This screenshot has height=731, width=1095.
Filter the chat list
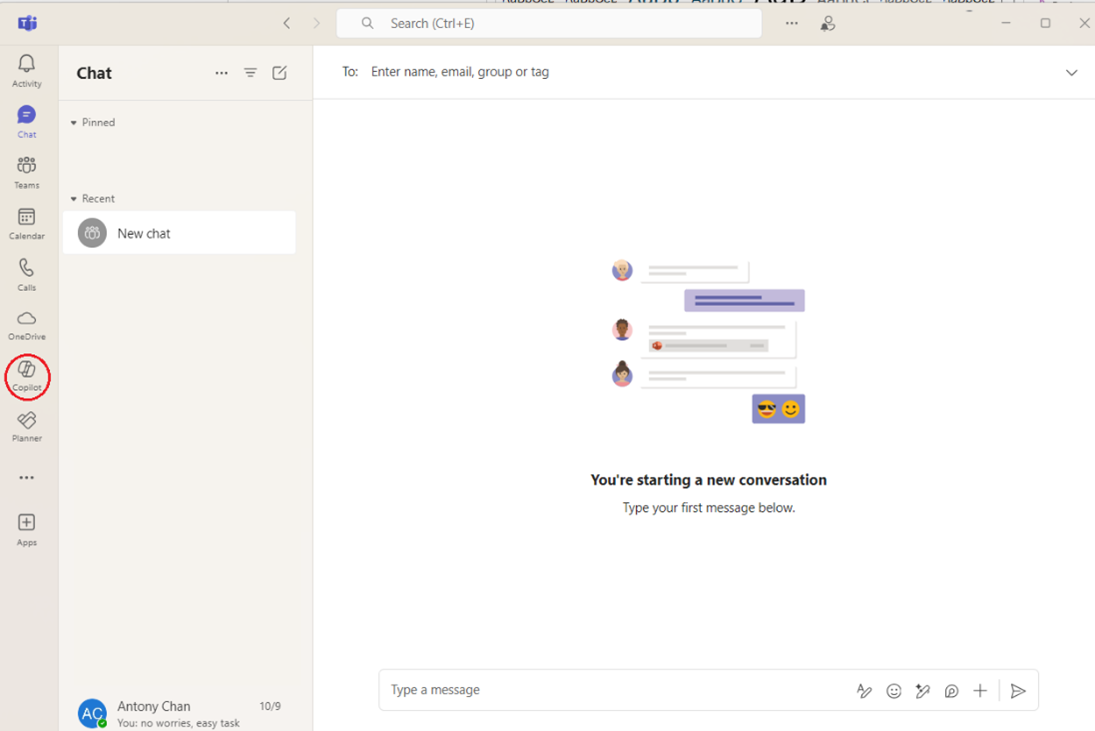[x=251, y=73]
